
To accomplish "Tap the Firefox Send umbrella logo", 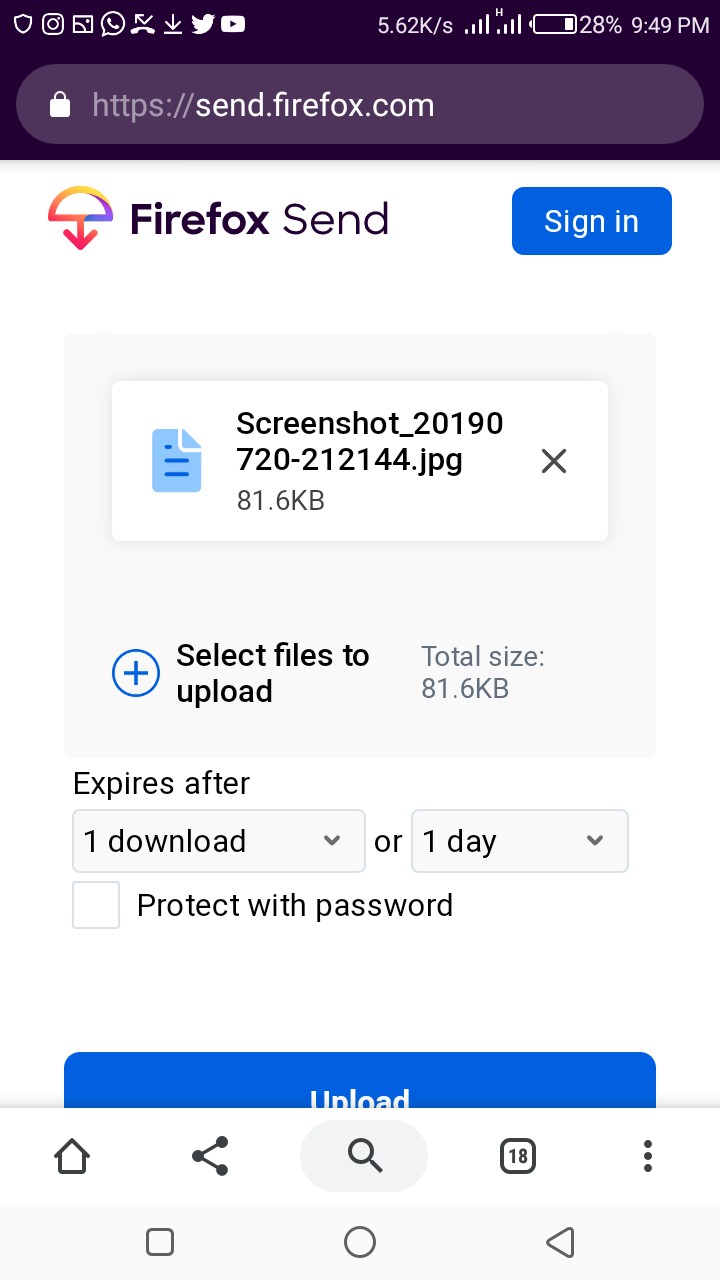I will [80, 218].
